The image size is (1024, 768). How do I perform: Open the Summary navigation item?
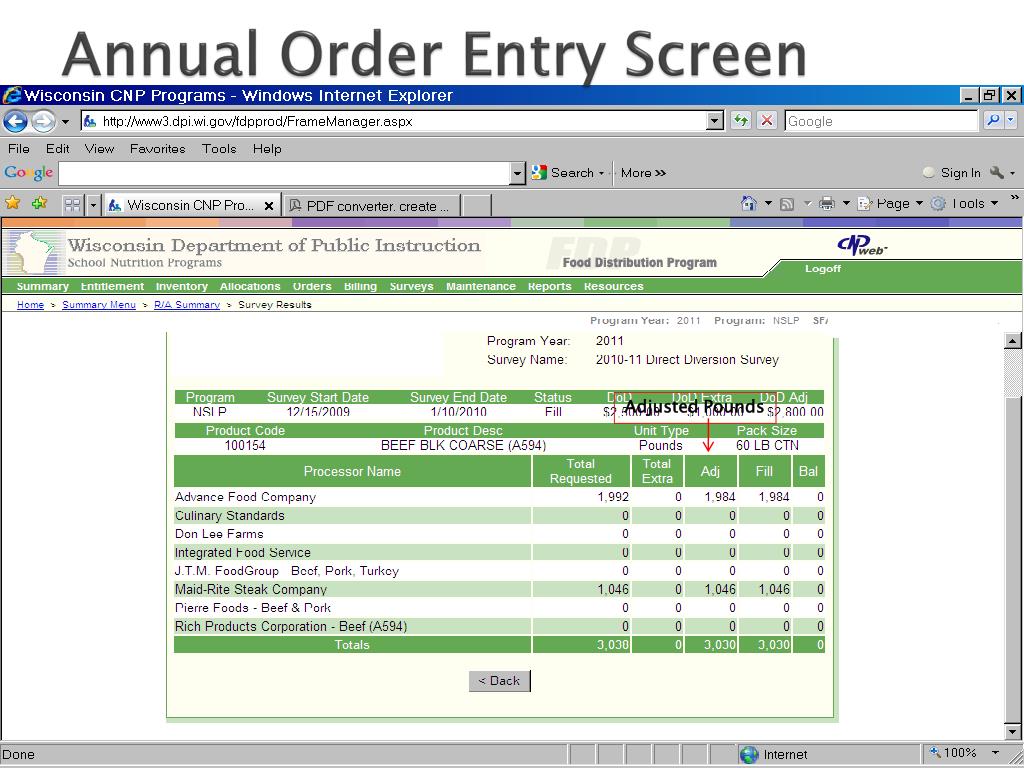pyautogui.click(x=42, y=286)
